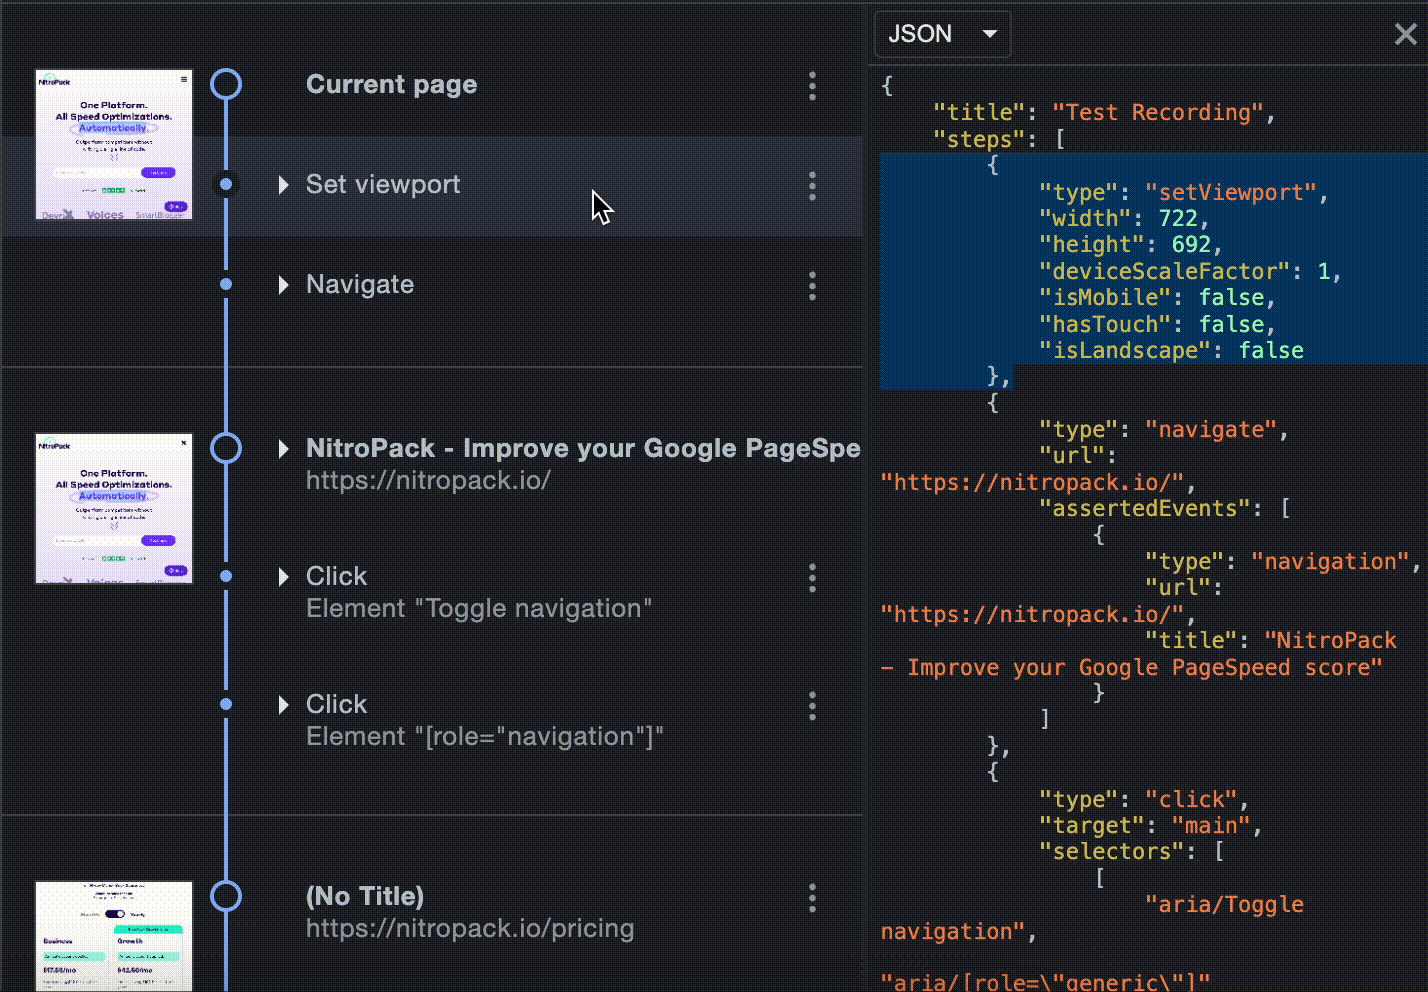Open options menu for NitroPack PageSpeed step
This screenshot has width=1428, height=992.
pos(812,450)
